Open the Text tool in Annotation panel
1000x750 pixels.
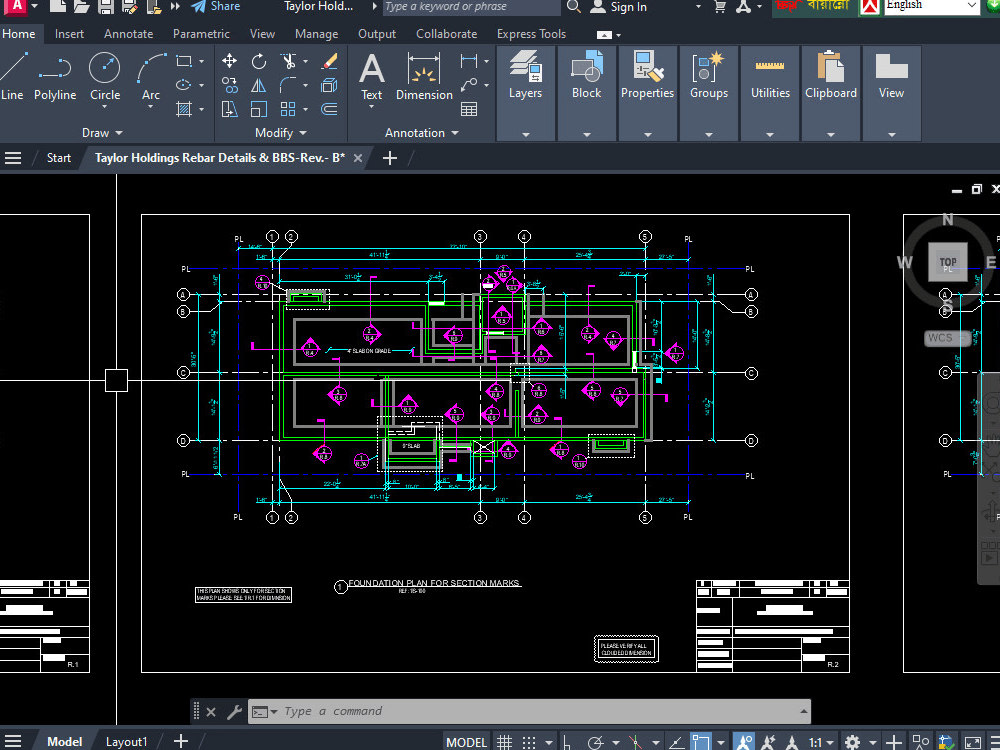(x=371, y=72)
